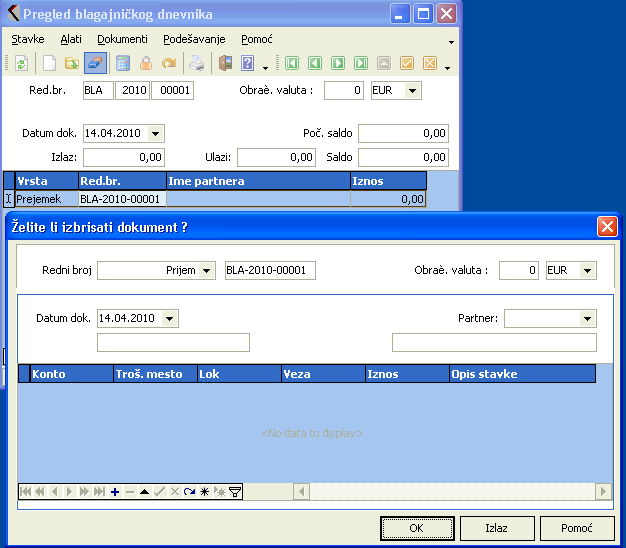Click the new document icon
The image size is (626, 548).
coord(48,64)
